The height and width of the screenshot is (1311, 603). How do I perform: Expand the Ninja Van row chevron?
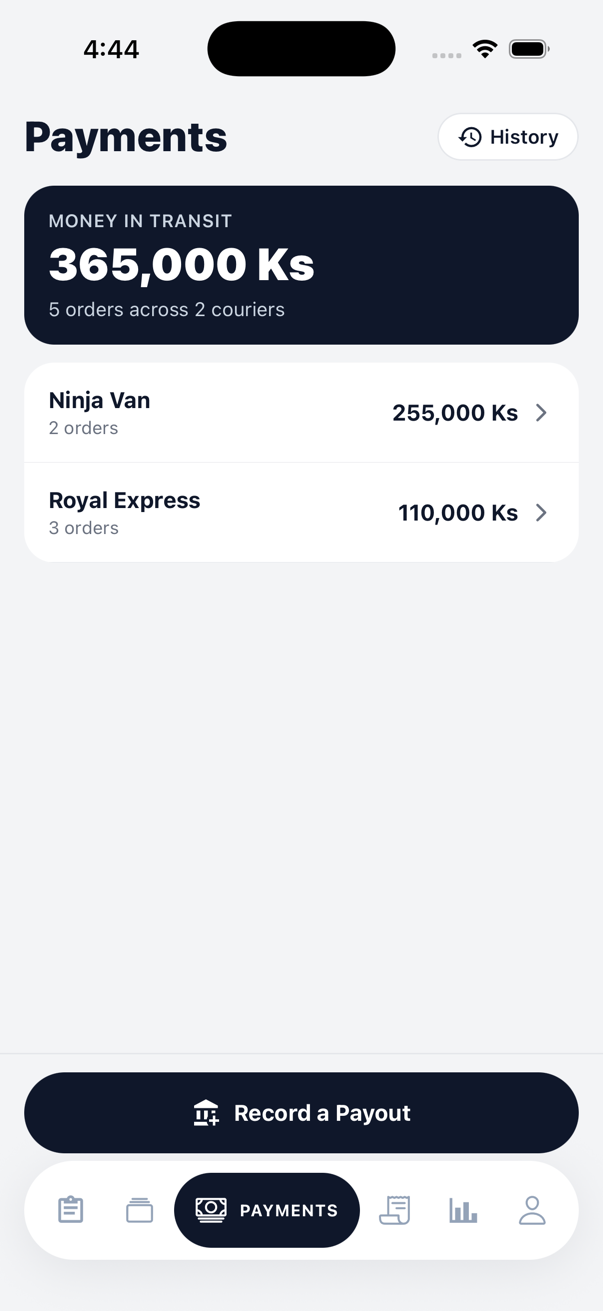click(x=541, y=412)
